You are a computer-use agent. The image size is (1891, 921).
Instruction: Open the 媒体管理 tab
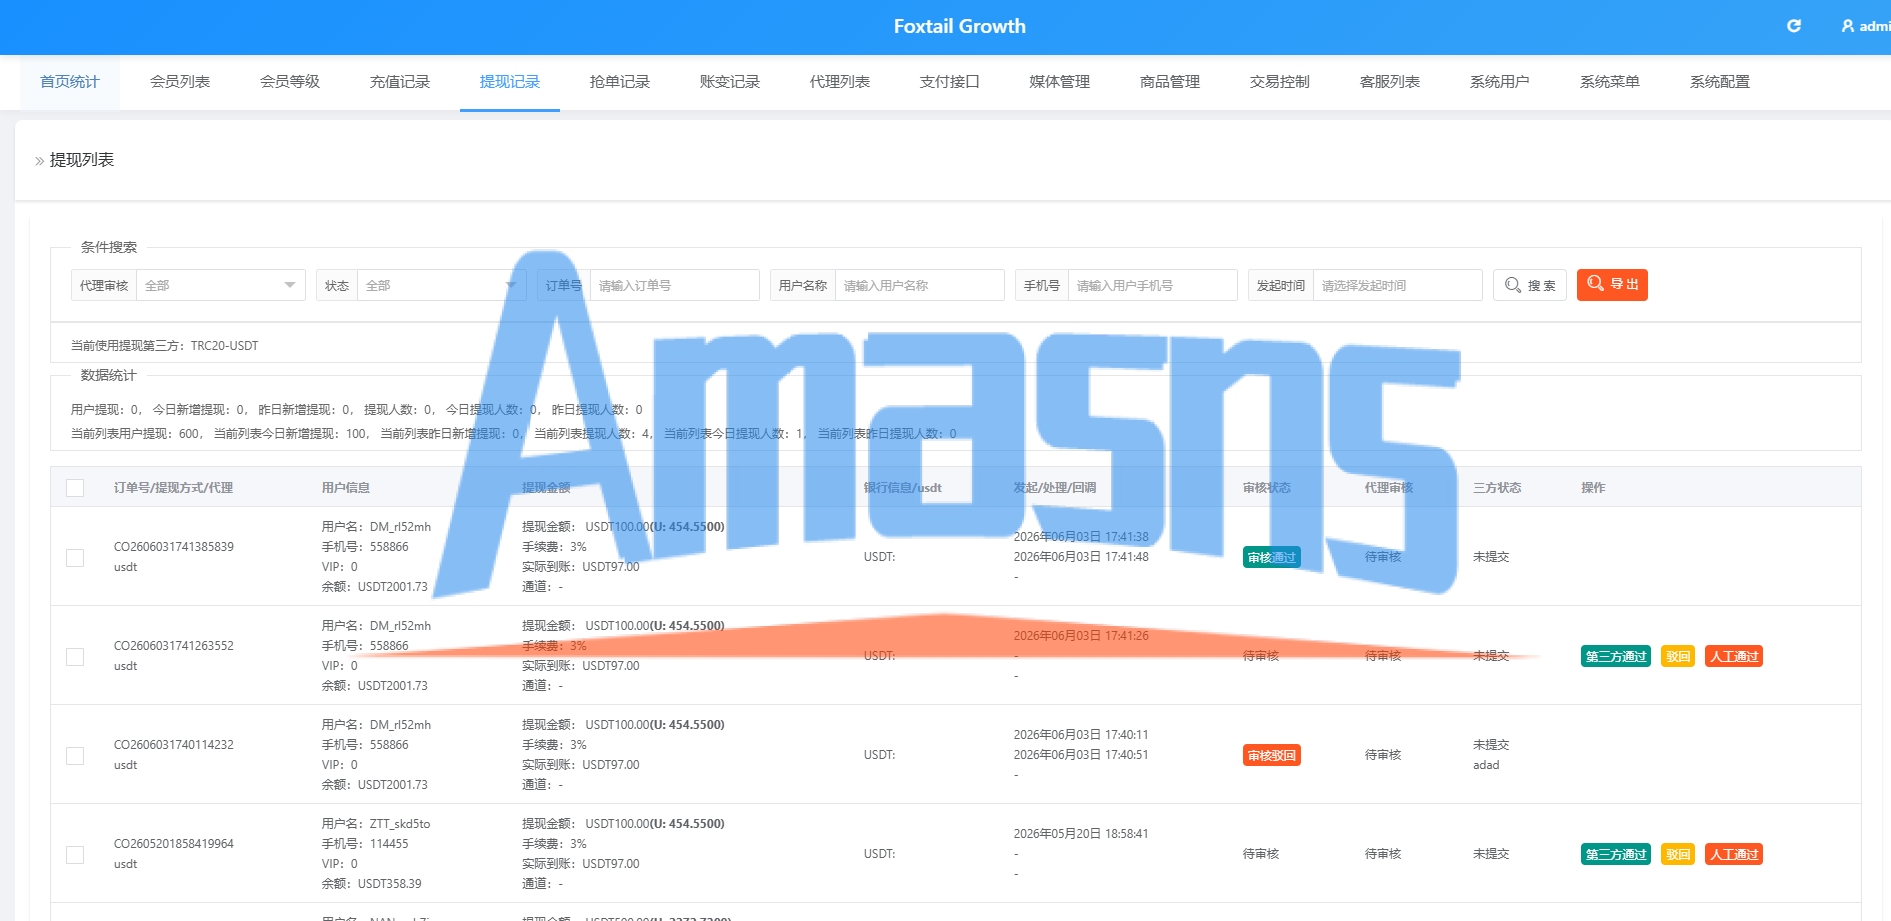pos(1060,82)
